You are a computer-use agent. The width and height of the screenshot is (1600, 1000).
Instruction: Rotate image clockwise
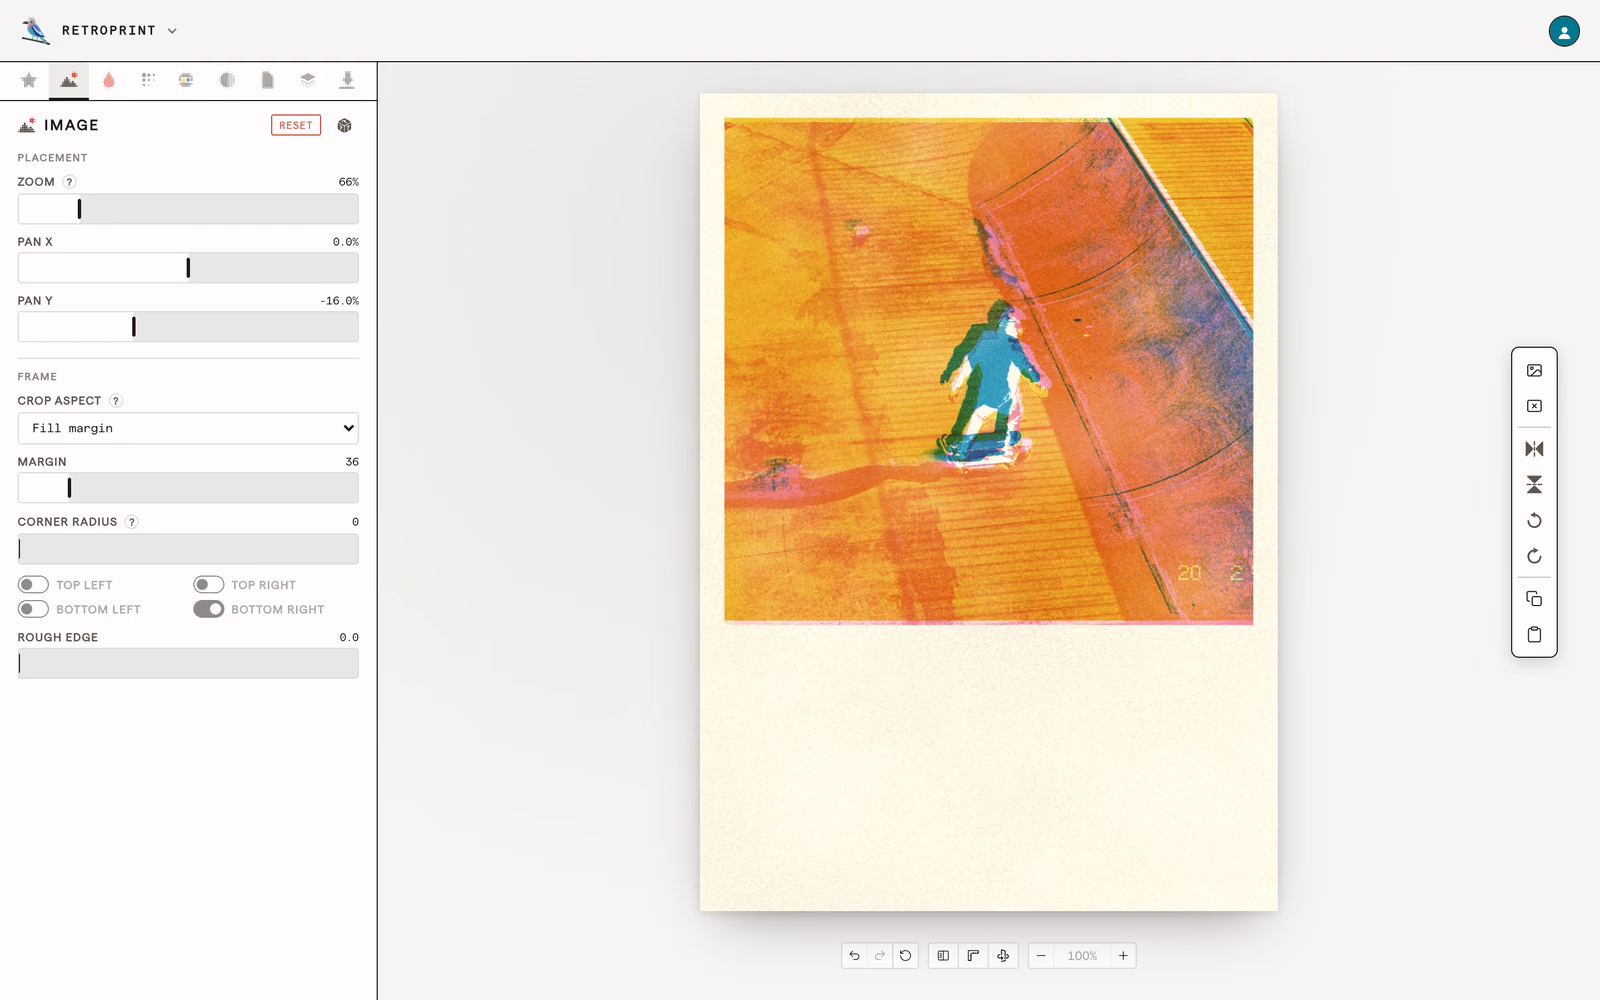1534,557
